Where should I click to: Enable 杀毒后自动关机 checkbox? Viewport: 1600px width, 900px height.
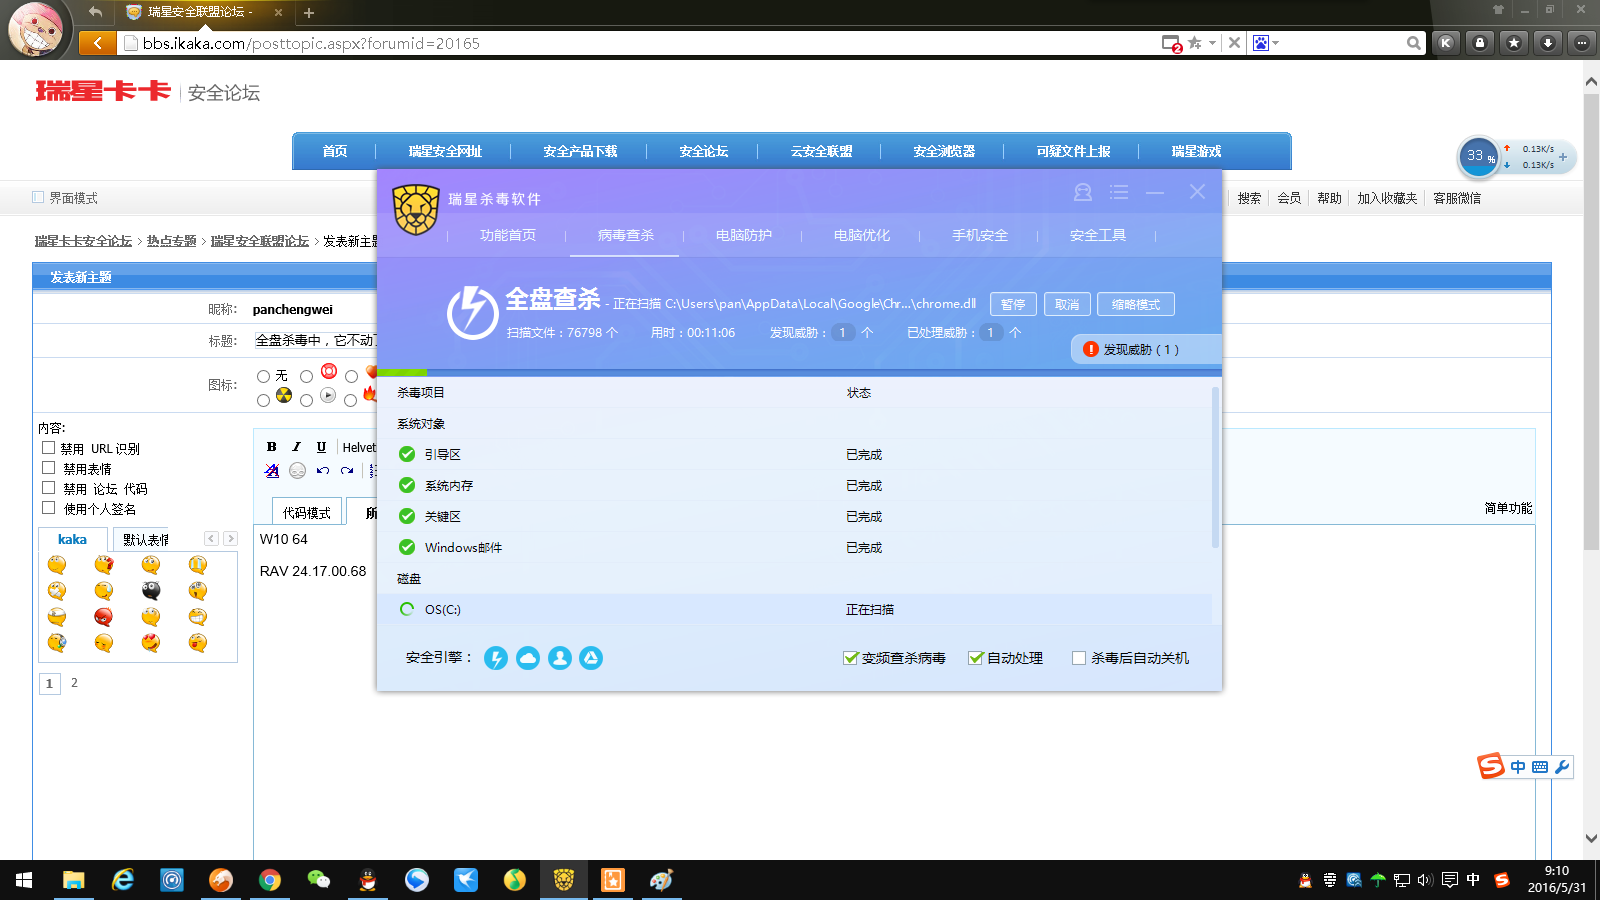coord(1079,658)
